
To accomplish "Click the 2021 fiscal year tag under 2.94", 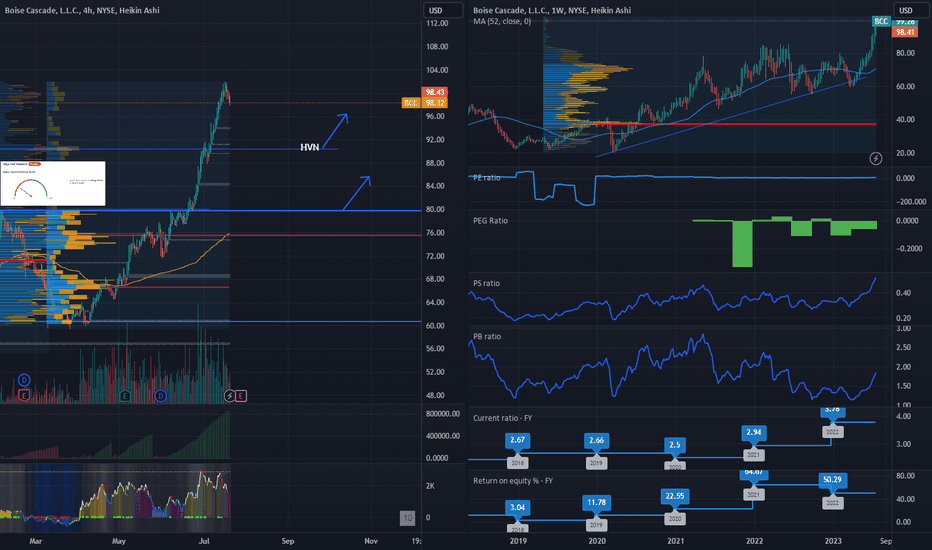I will [754, 455].
